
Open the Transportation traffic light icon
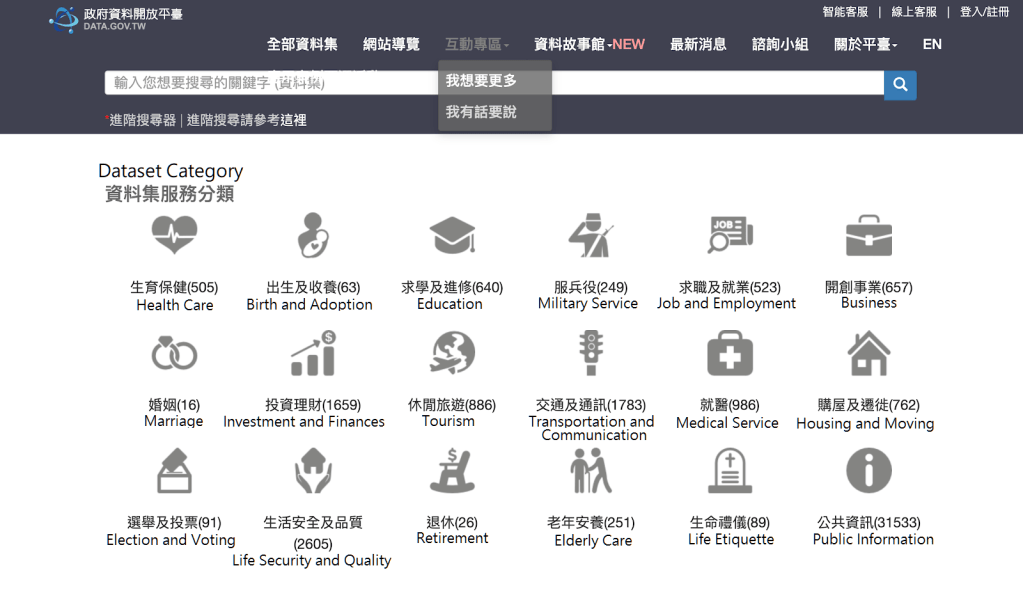(589, 354)
